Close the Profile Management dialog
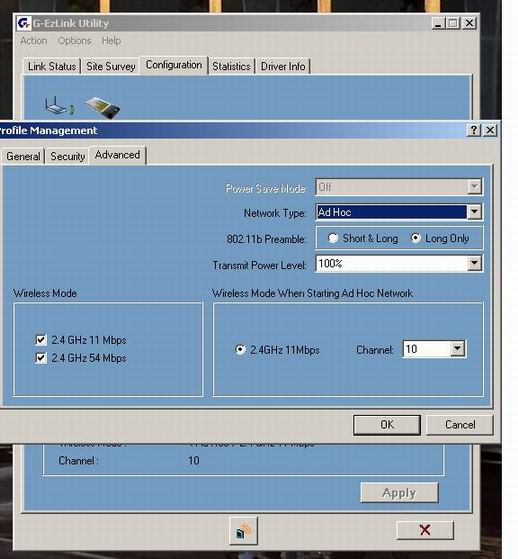 click(x=490, y=130)
